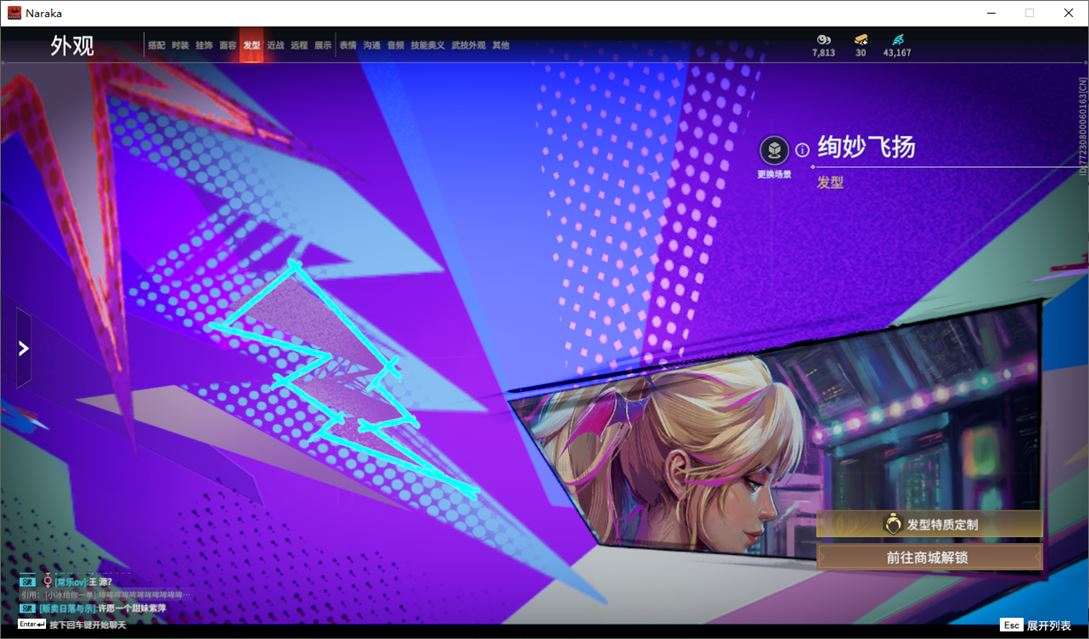This screenshot has width=1089, height=639.
Task: Click the 发型特质定制 button
Action: coord(929,524)
